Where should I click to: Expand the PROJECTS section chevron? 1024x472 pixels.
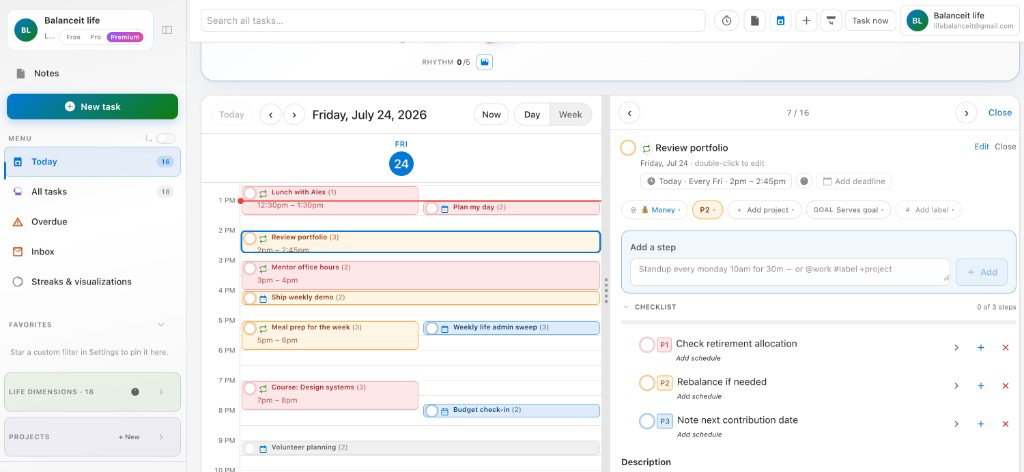pos(161,437)
